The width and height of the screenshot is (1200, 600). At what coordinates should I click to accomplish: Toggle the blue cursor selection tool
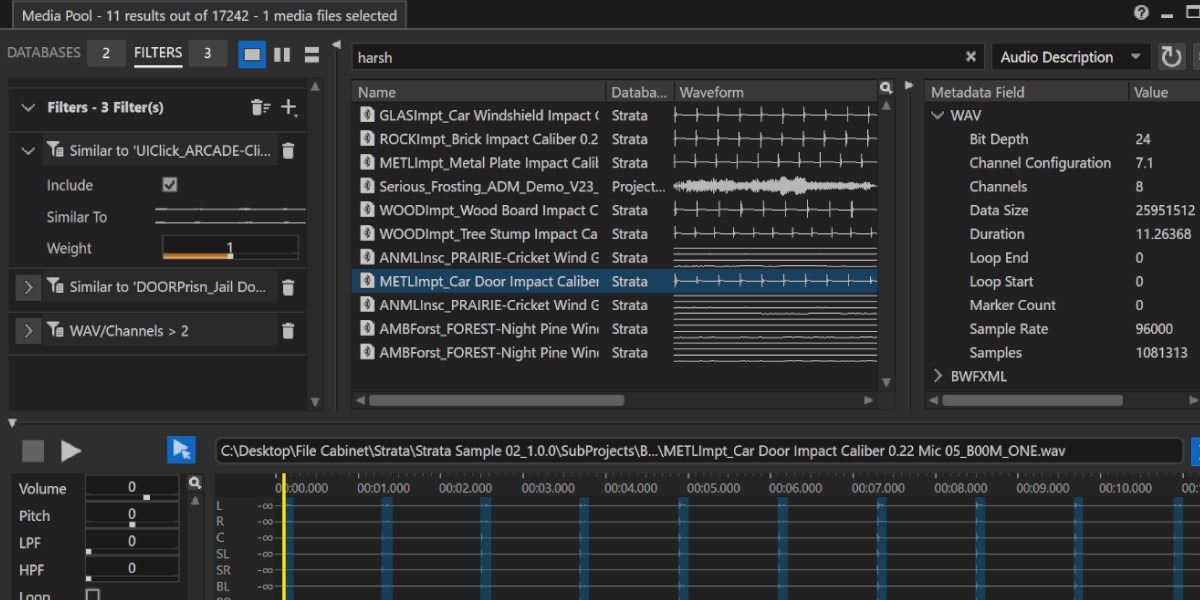181,450
